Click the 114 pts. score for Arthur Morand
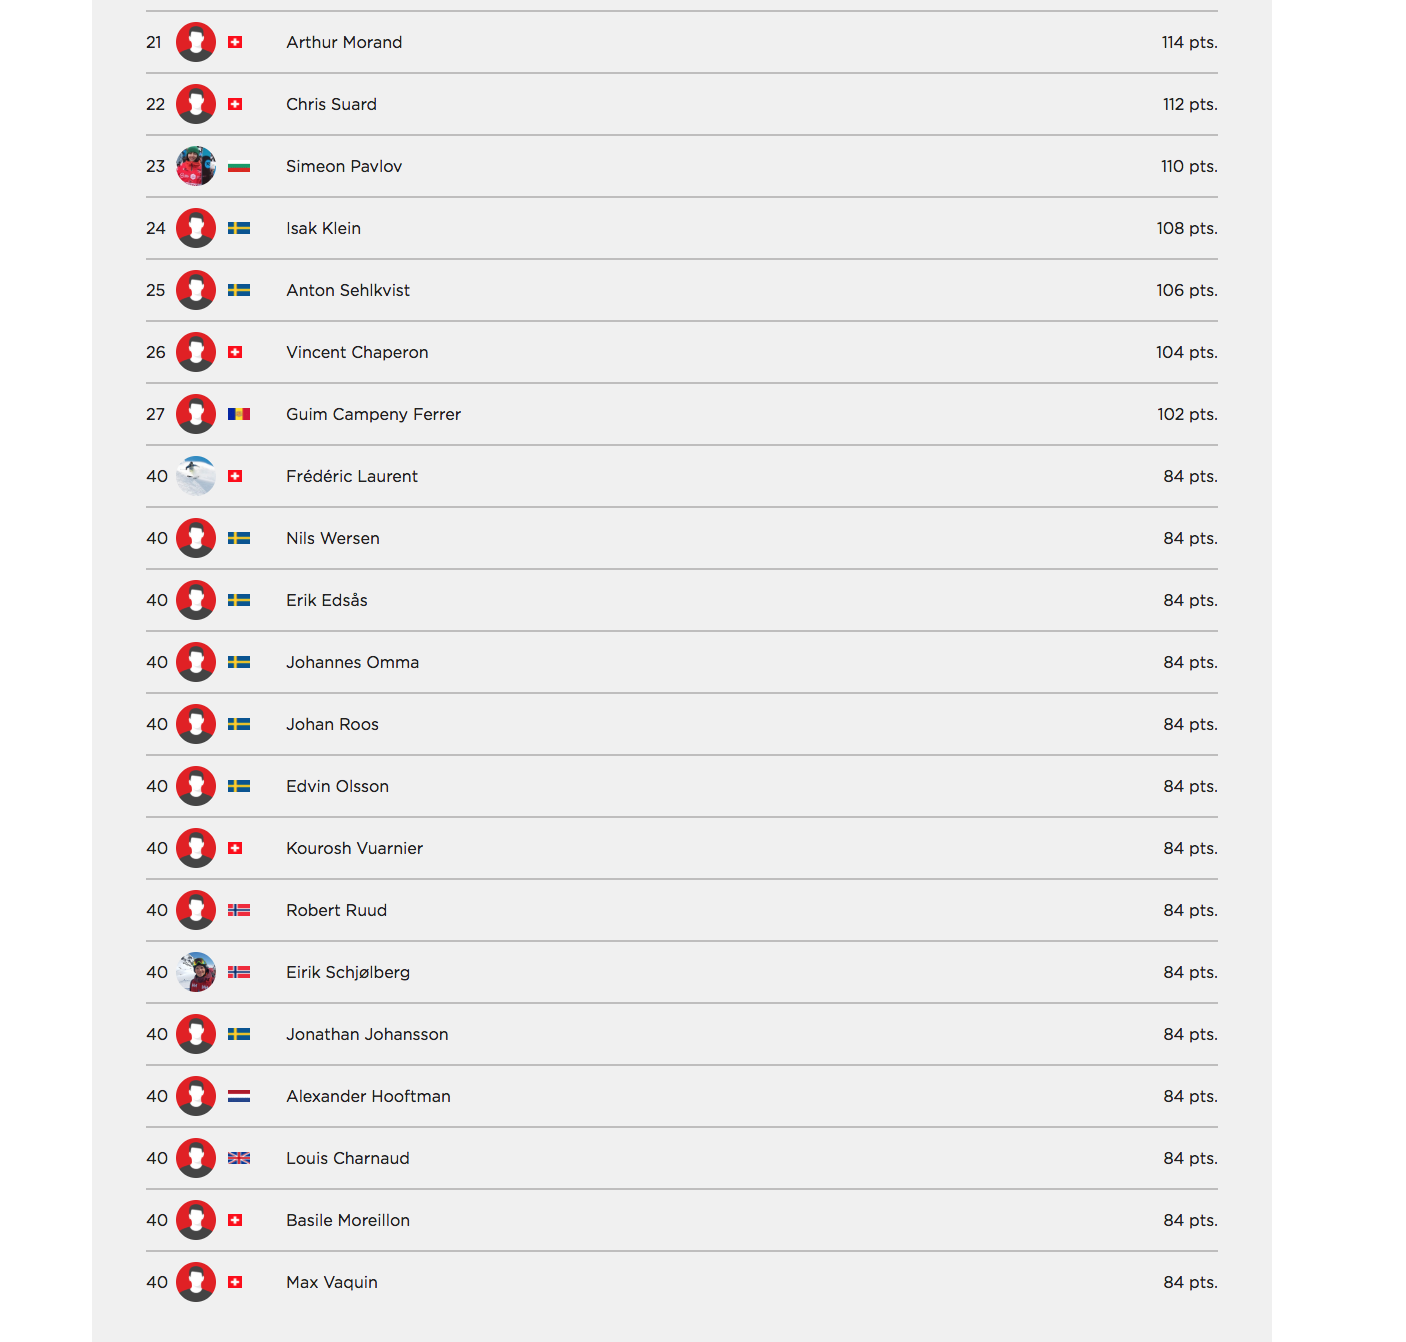 [1189, 42]
